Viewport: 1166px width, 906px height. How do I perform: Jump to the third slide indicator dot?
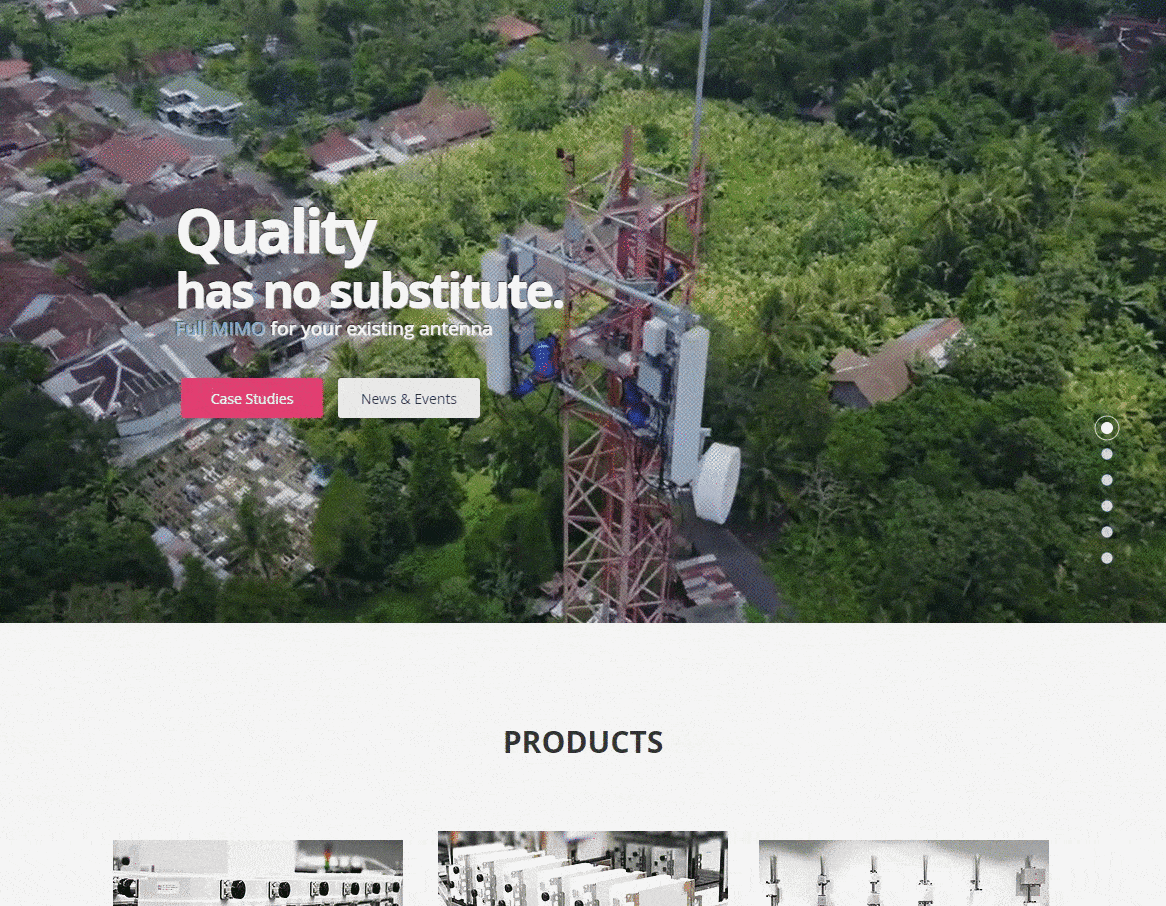tap(1107, 480)
